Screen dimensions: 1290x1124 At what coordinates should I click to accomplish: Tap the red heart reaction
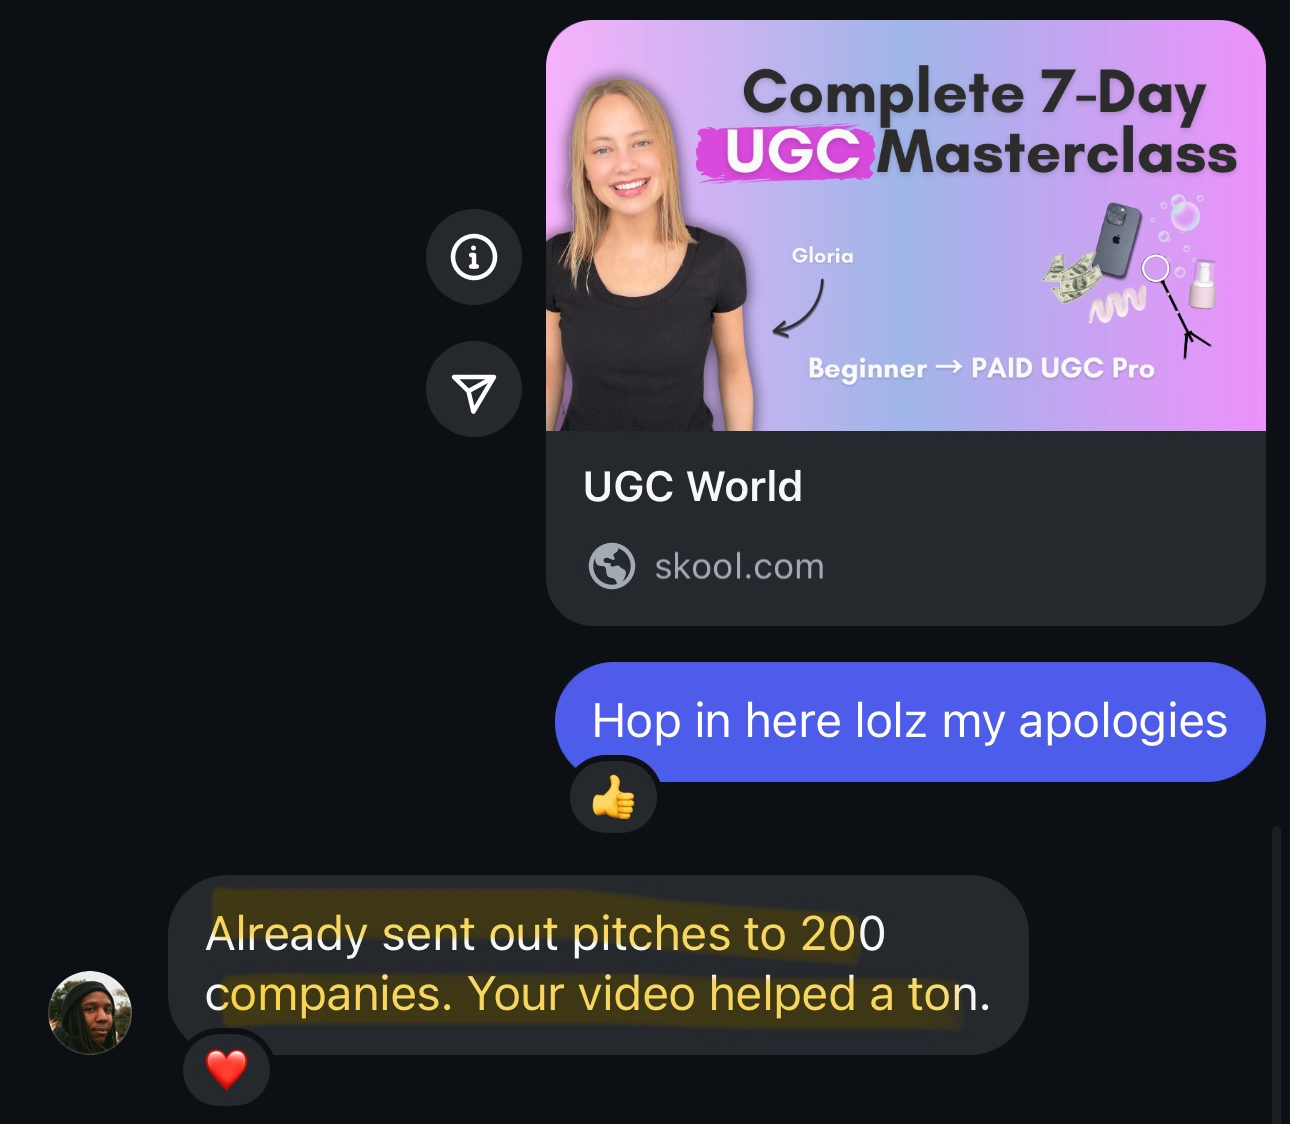click(226, 1069)
